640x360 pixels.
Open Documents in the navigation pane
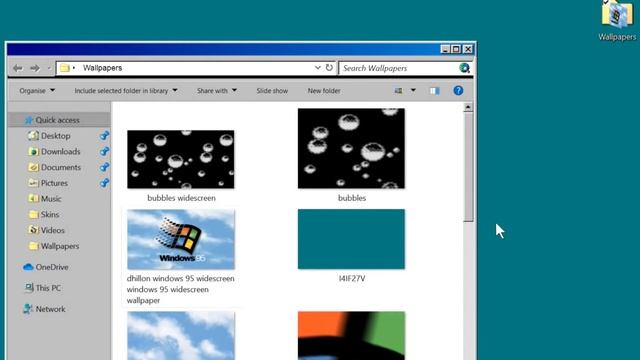[x=61, y=167]
